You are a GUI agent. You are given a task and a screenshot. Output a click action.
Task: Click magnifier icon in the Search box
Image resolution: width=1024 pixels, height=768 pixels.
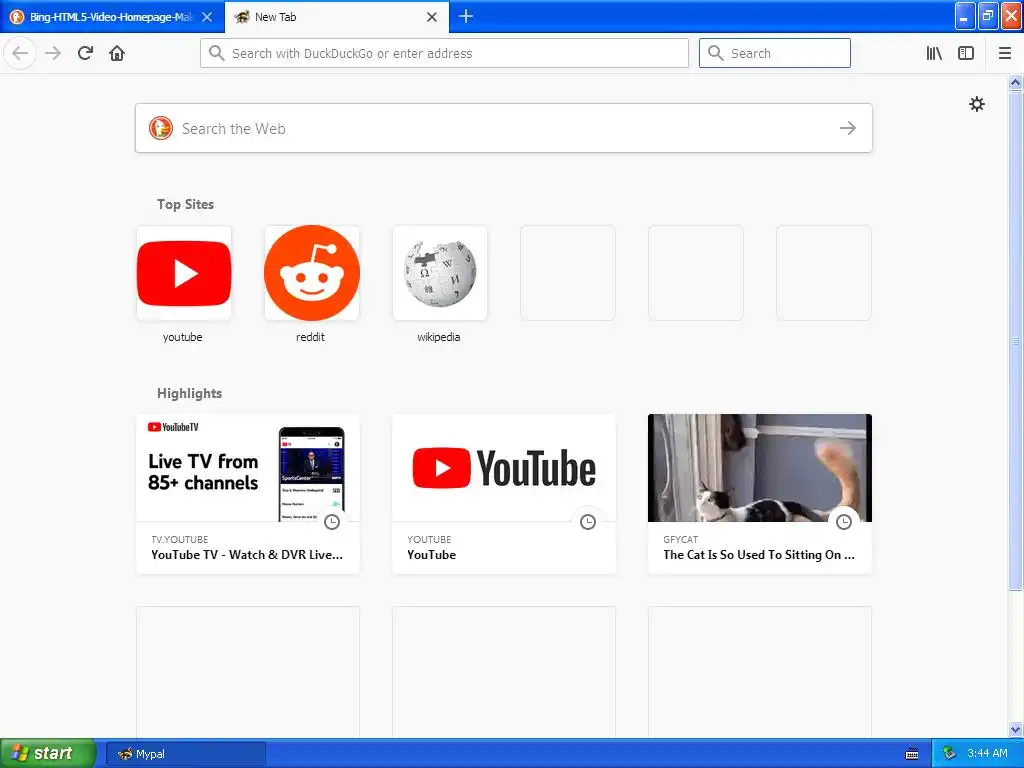tap(716, 53)
